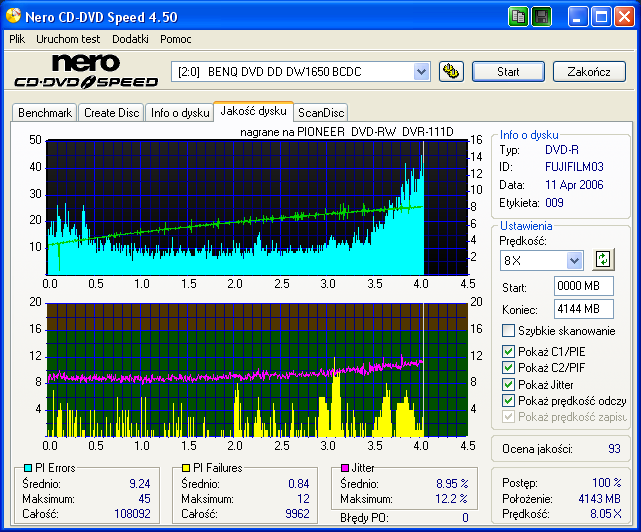Click the Nero CD icon in title bar
Screen dimensions: 641x532
point(13,16)
